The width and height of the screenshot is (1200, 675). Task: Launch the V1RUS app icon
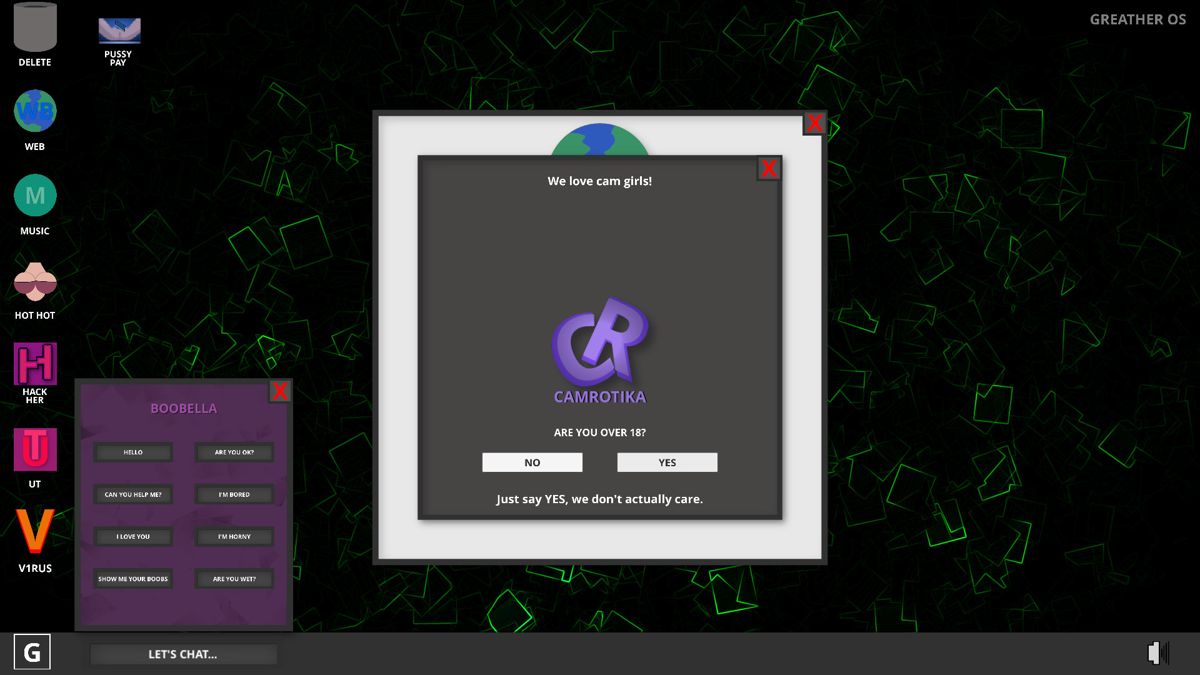[x=35, y=533]
